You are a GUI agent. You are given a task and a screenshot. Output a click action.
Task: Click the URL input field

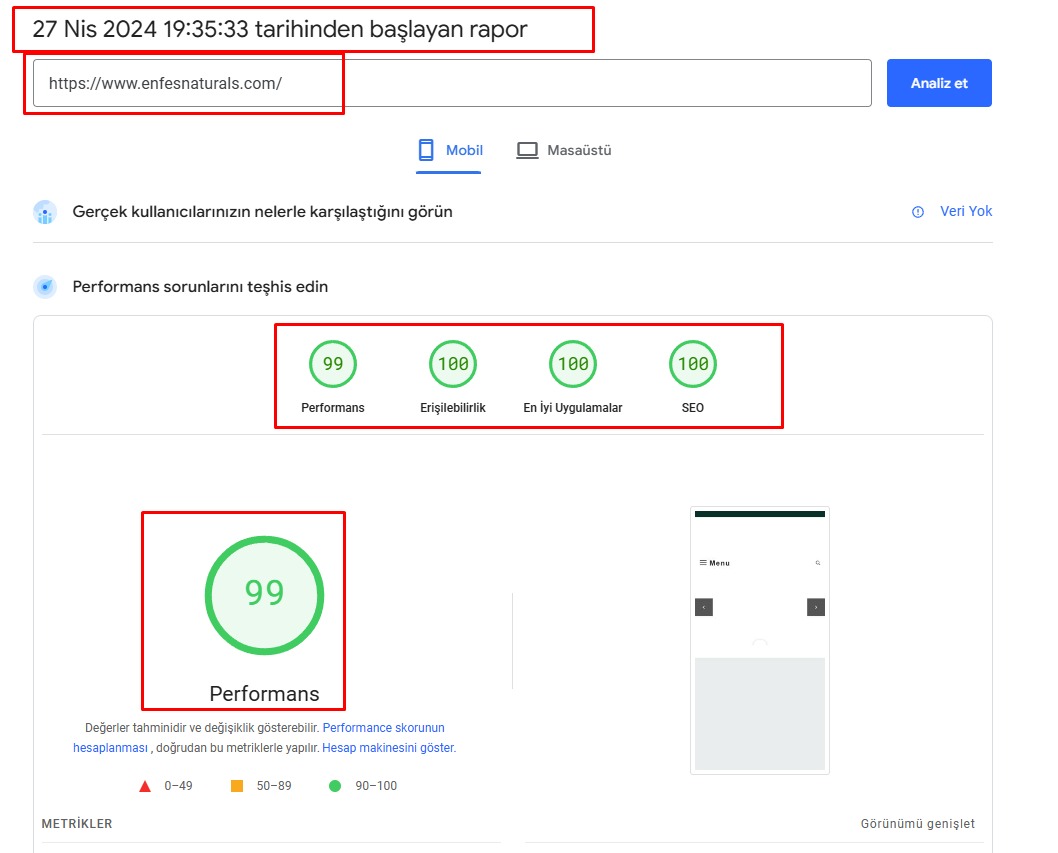(452, 84)
